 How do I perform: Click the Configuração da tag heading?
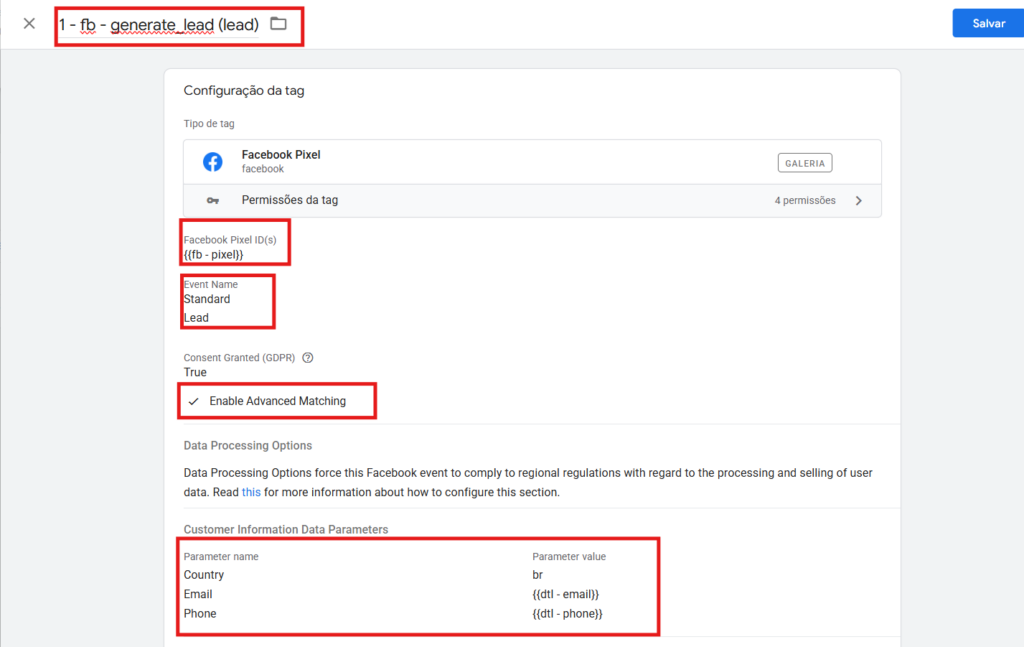244,91
